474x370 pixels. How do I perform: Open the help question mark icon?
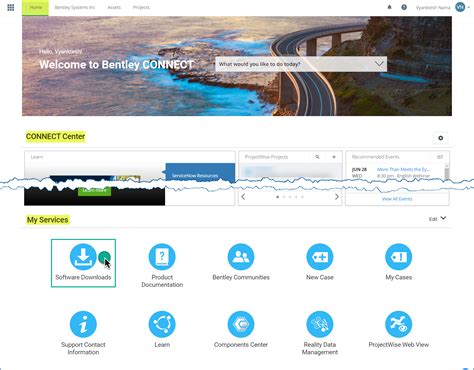tap(404, 7)
